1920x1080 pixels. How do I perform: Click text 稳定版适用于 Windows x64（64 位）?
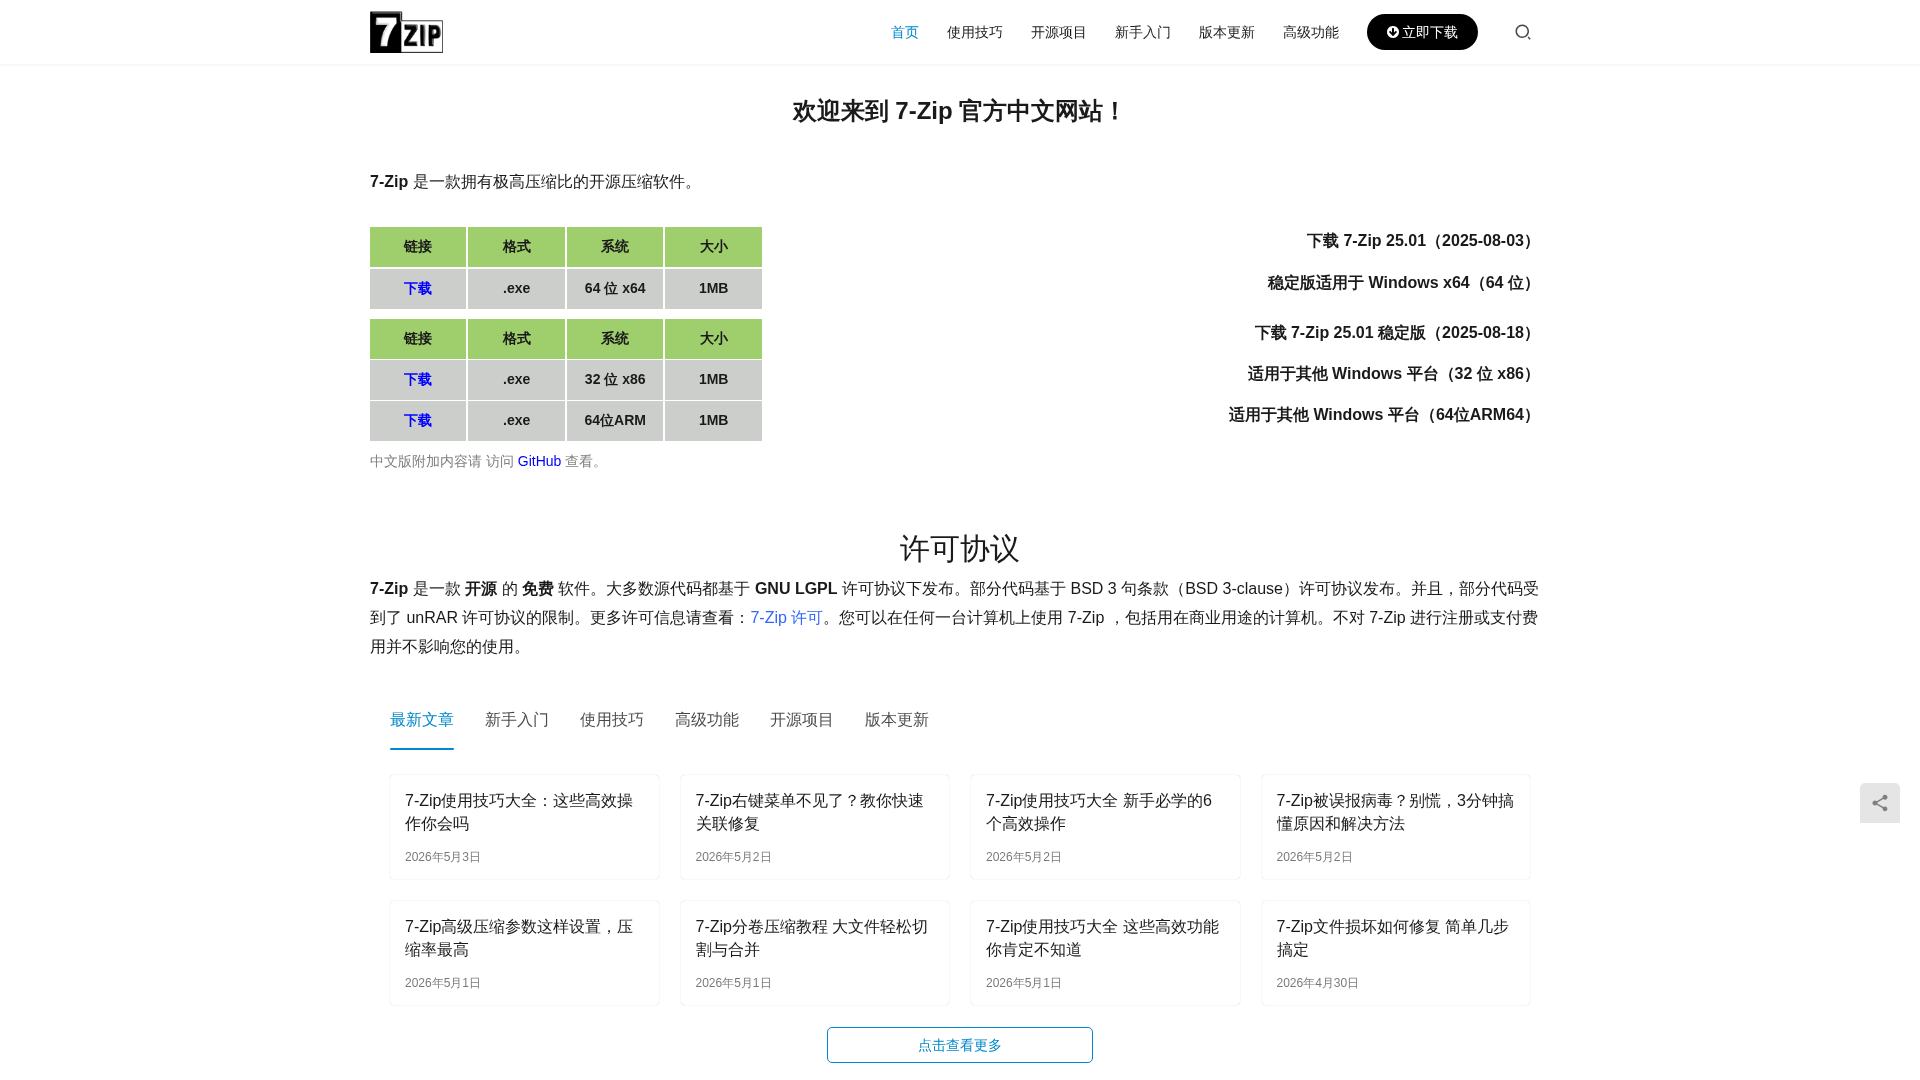1403,283
